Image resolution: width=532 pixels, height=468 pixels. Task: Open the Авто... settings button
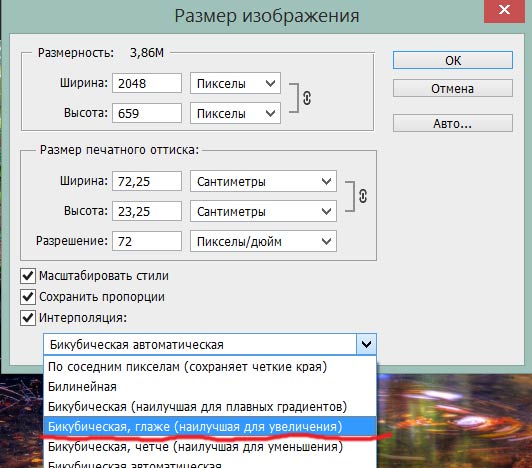453,123
